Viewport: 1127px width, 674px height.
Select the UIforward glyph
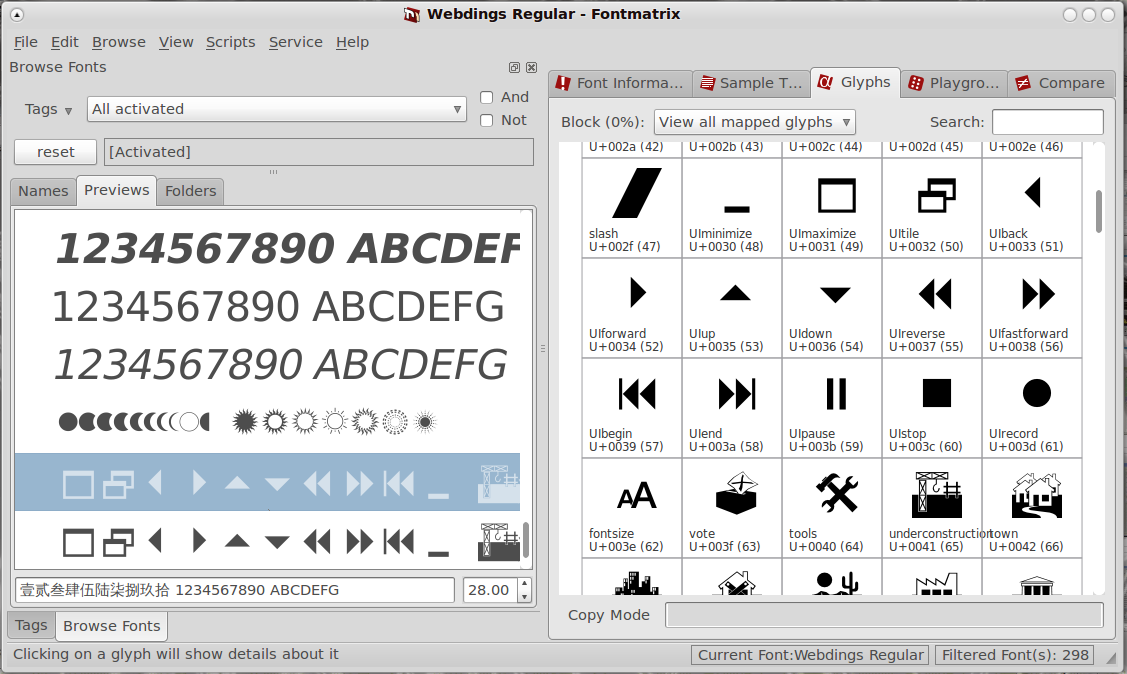pyautogui.click(x=631, y=308)
